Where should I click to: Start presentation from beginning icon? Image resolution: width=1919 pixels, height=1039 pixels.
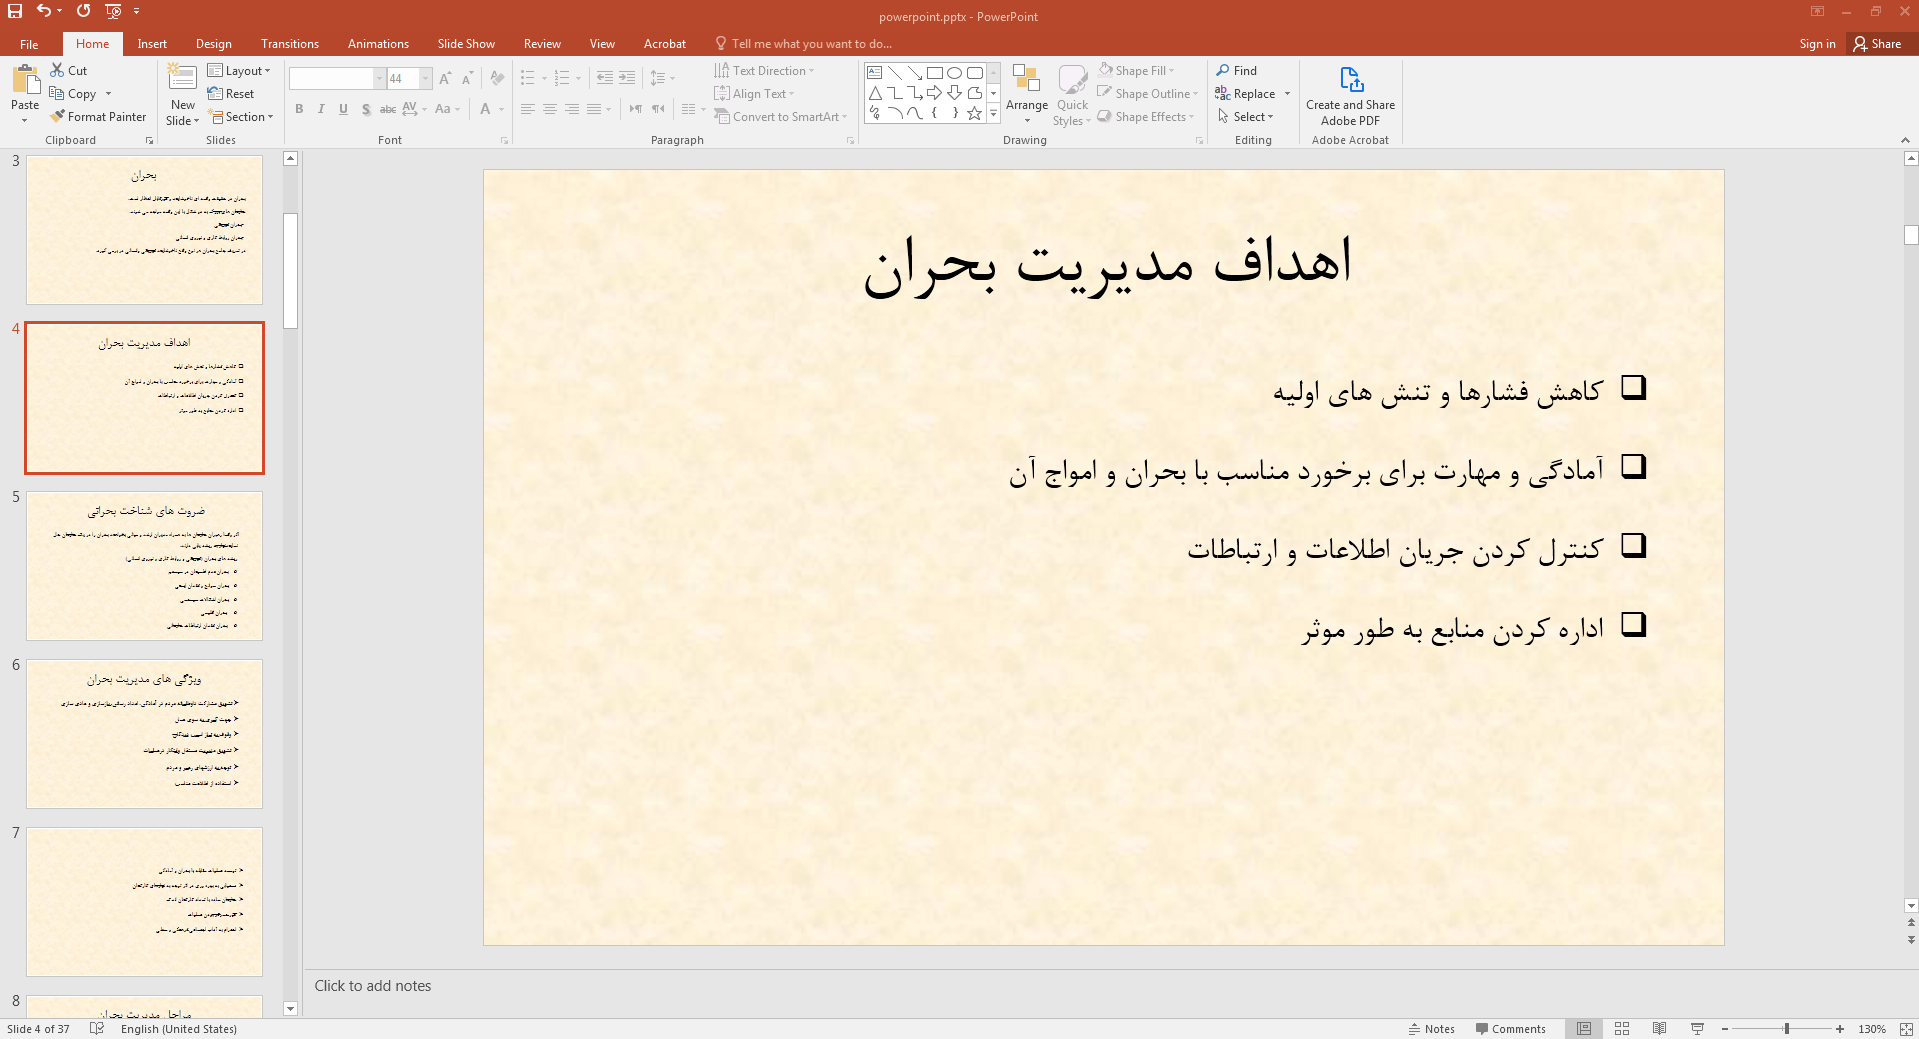(113, 11)
